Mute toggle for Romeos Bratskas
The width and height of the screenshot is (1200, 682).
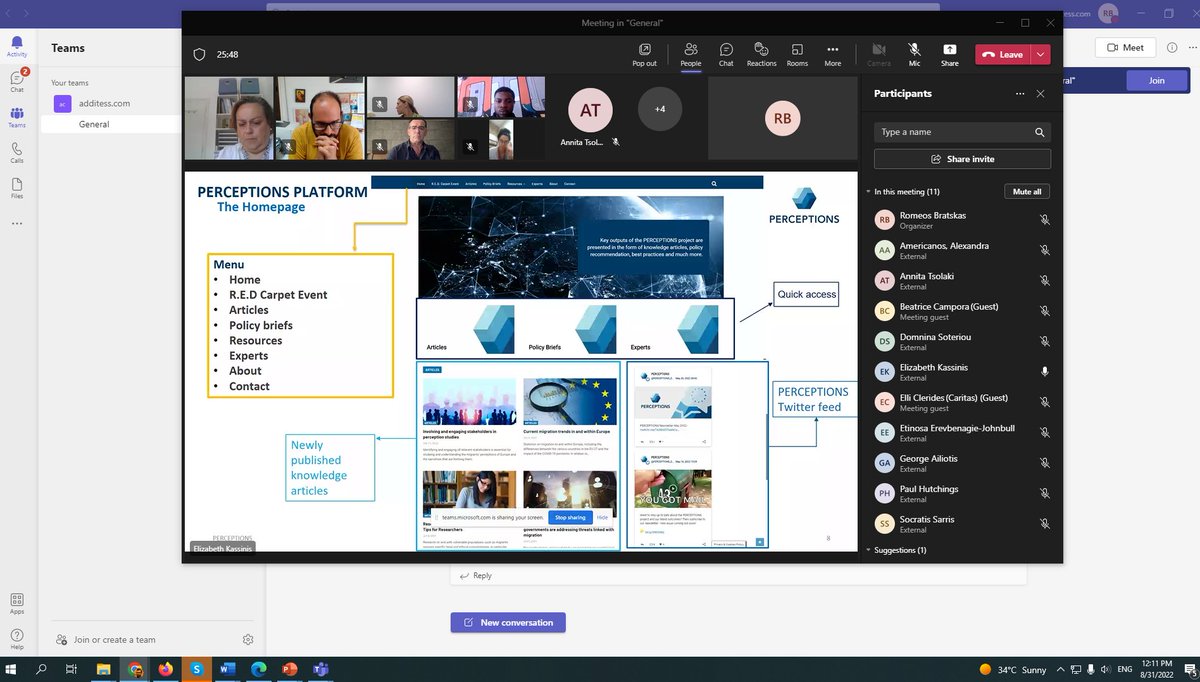pos(1044,220)
